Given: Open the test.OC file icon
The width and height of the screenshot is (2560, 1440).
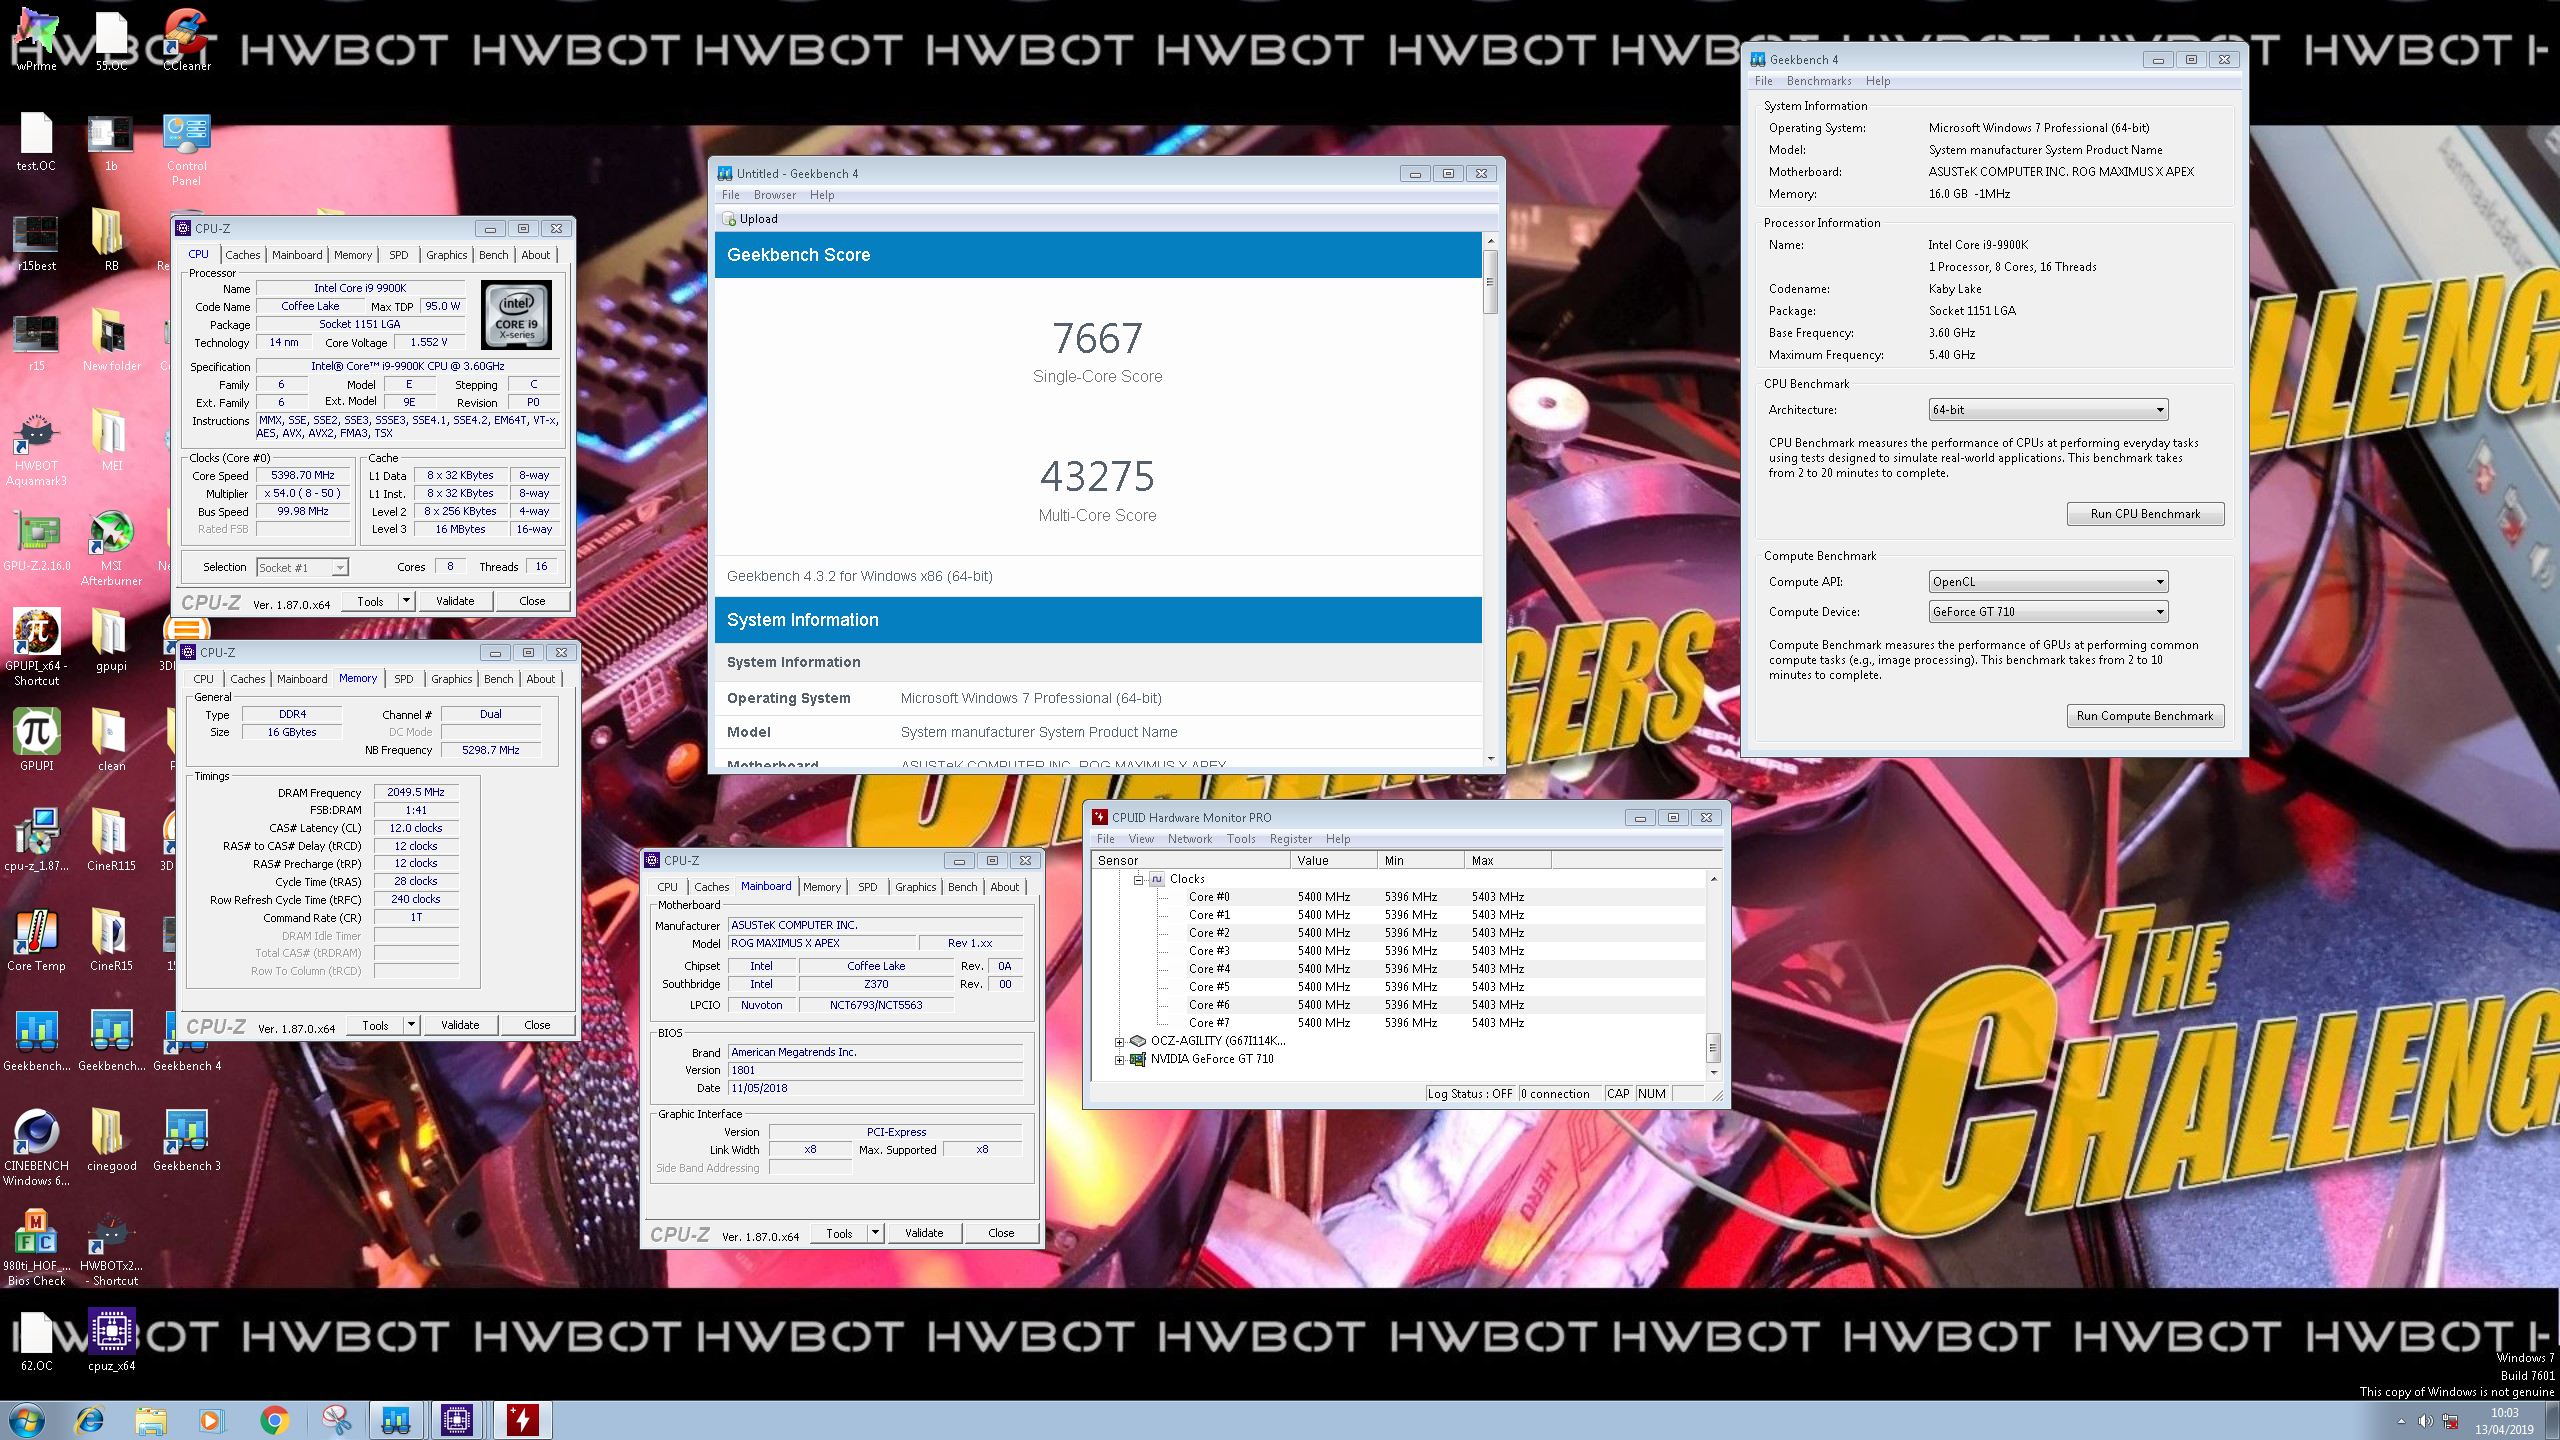Looking at the screenshot, I should (36, 140).
